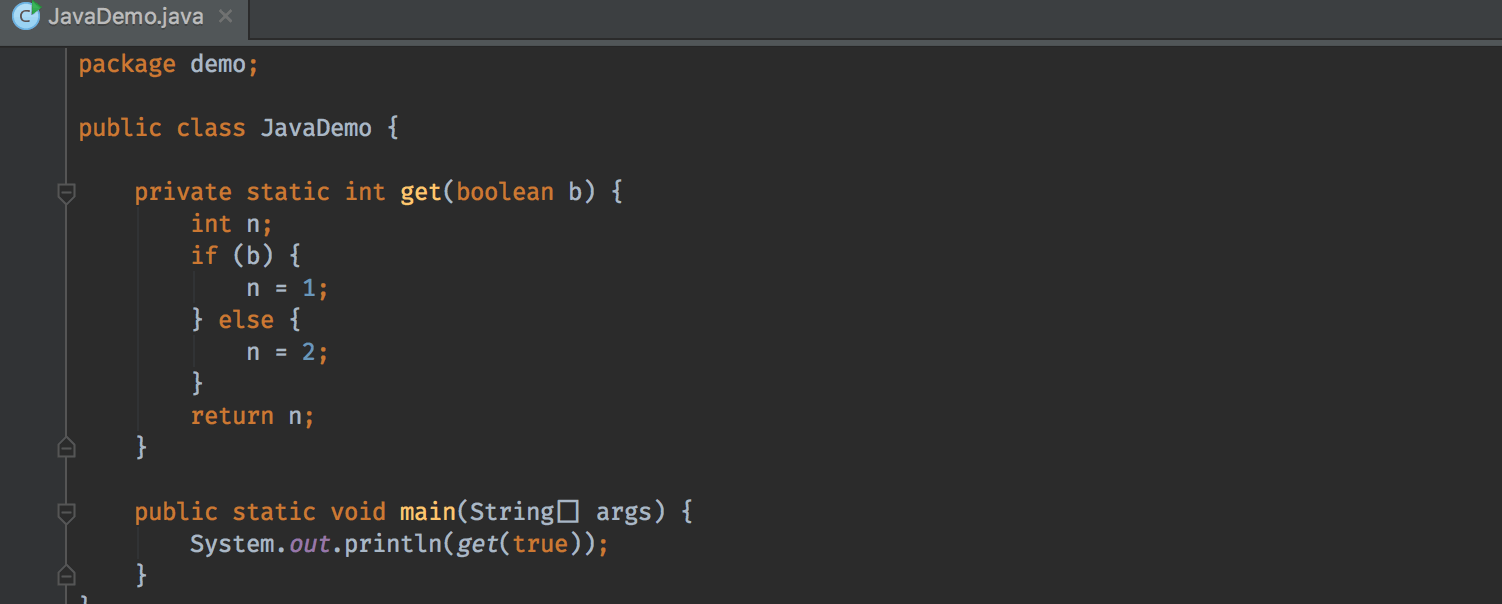Click the 'String' type in main's parameters
This screenshot has height=604, width=1502.
point(512,512)
